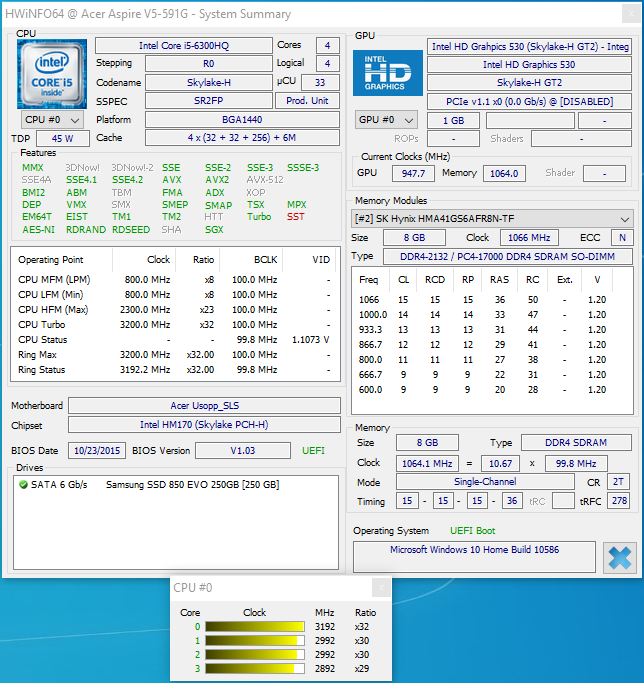Click the Single-Channel memory mode field
The image size is (644, 683).
click(x=485, y=482)
